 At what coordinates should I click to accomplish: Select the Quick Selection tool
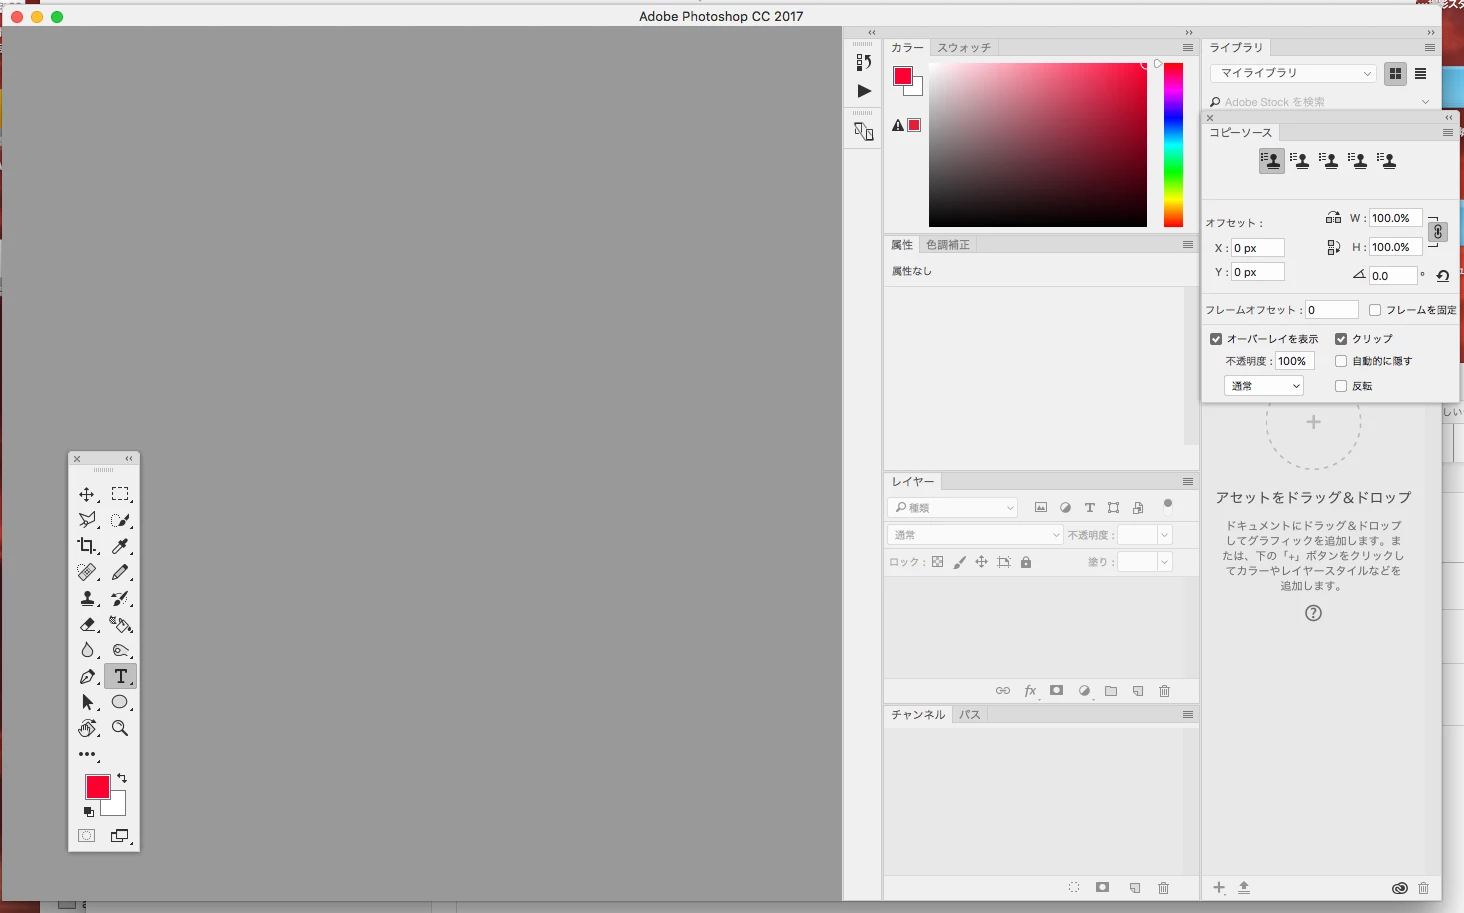[120, 520]
